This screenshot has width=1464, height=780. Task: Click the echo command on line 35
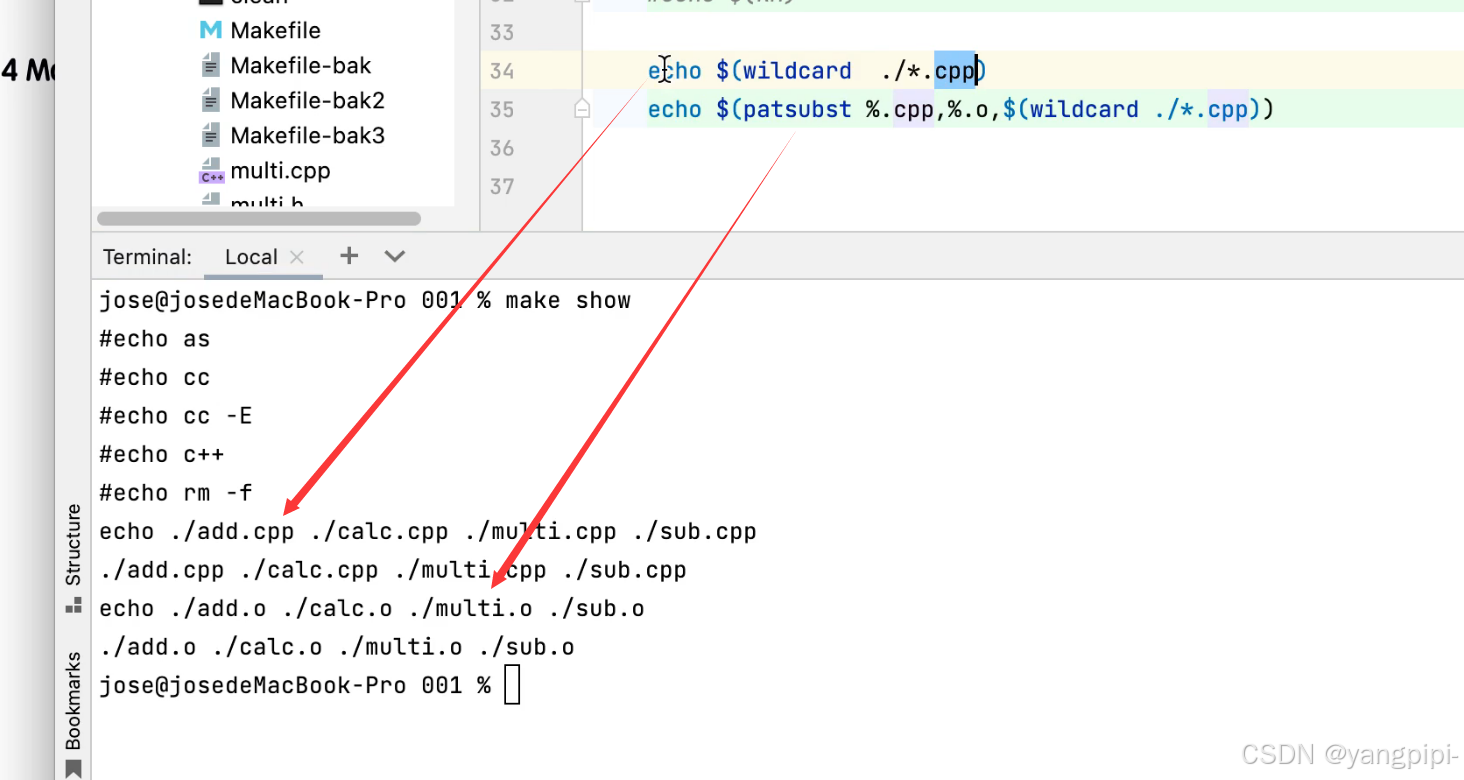(675, 109)
